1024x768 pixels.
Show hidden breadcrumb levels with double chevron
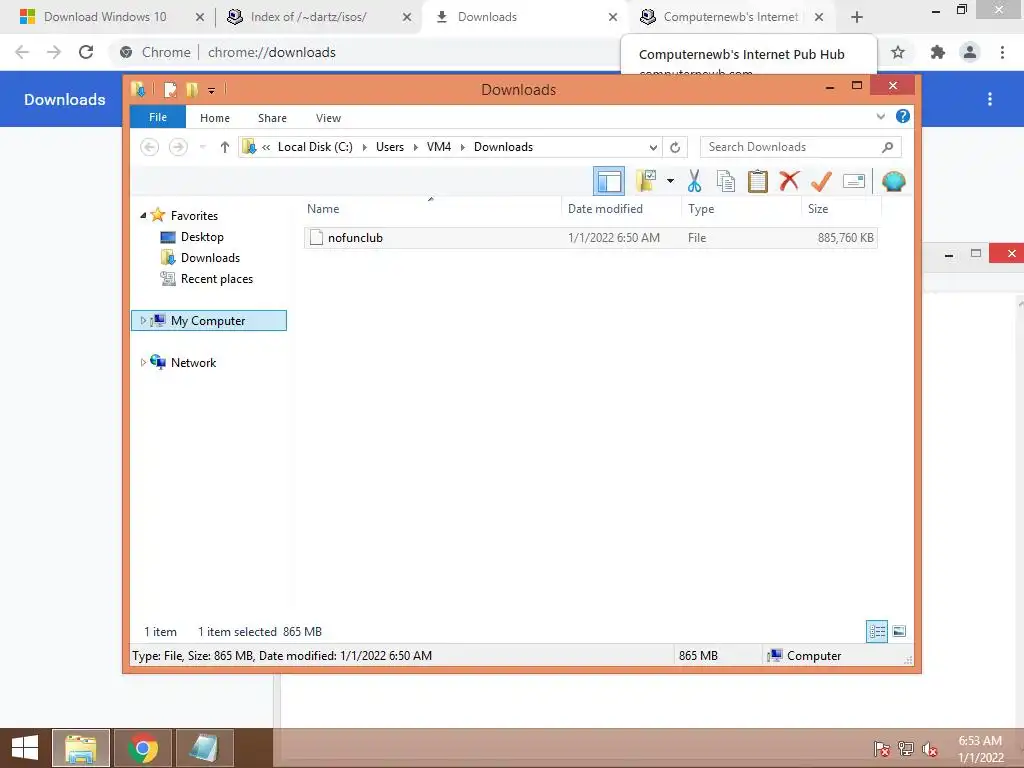(x=266, y=147)
